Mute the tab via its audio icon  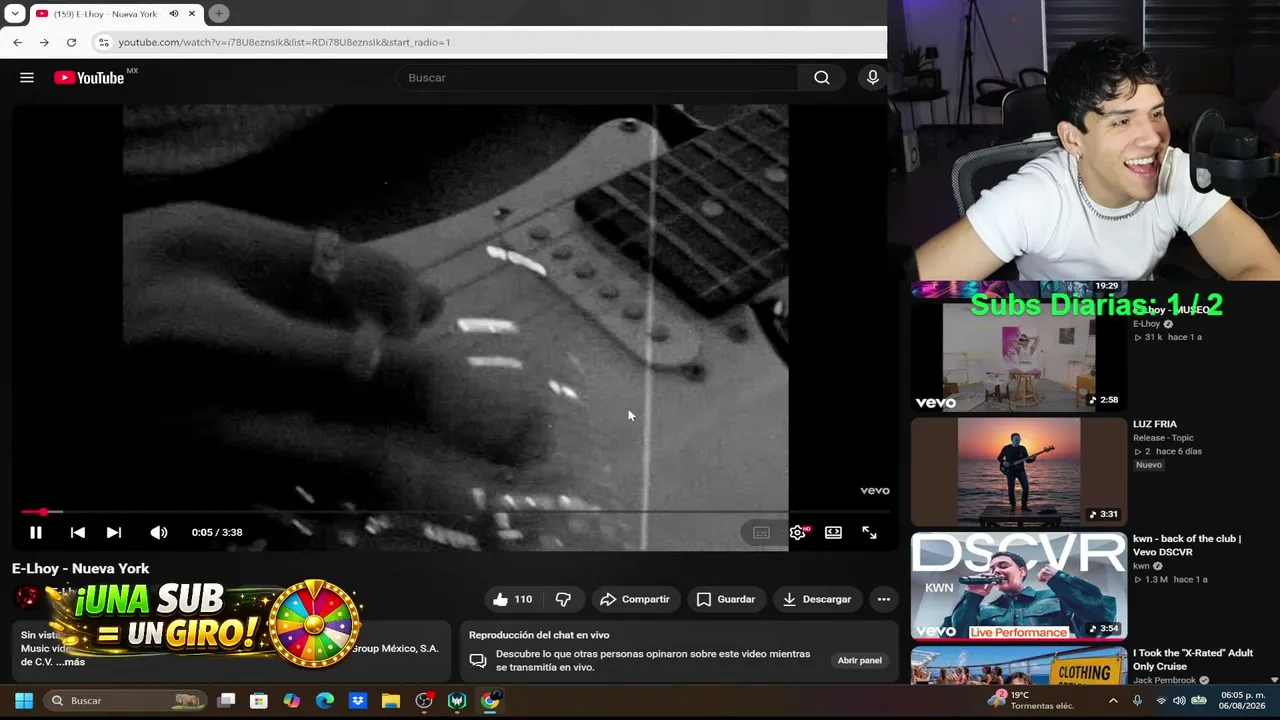174,14
